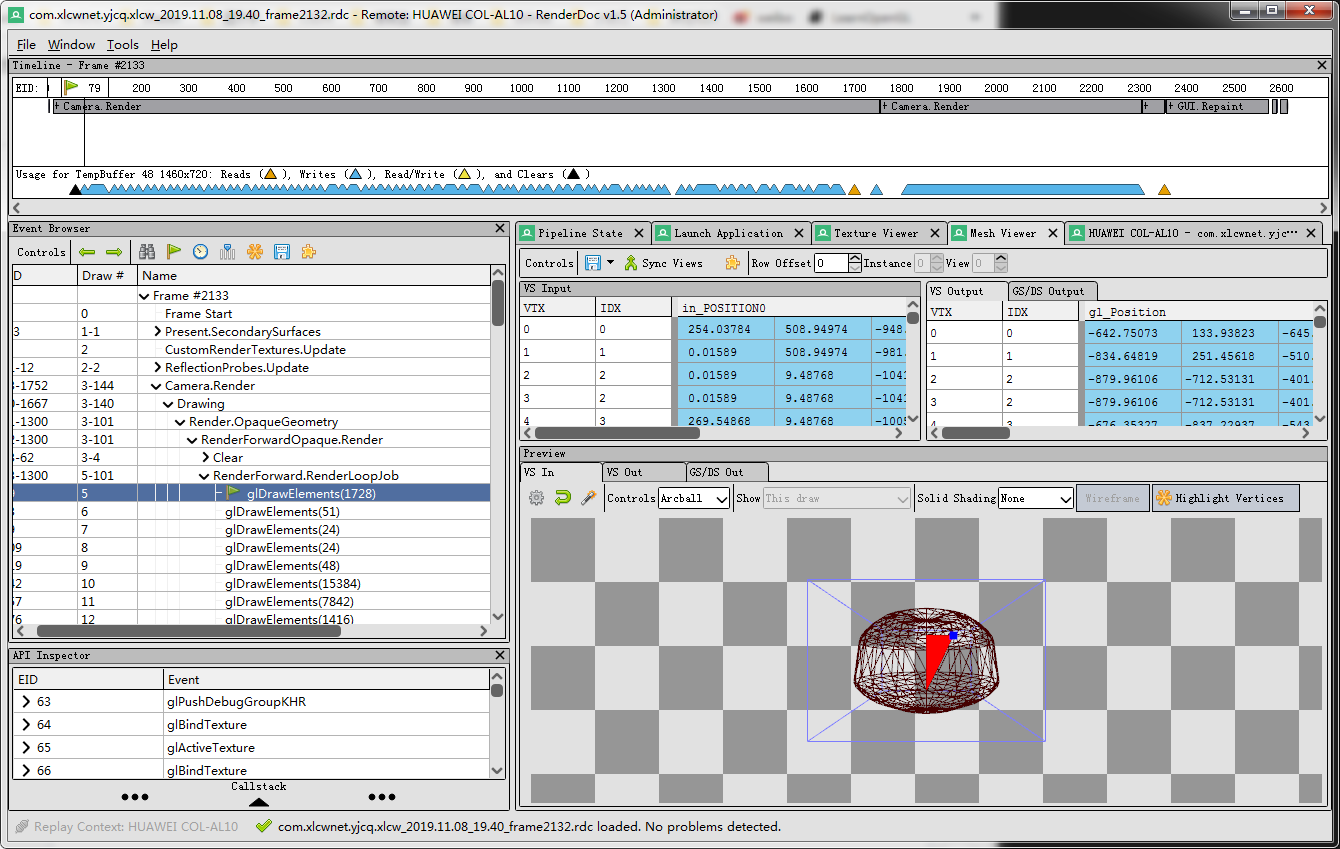Open Event Browser extensions via puzzle piece icon
Screen dimensions: 1340x849
point(308,252)
